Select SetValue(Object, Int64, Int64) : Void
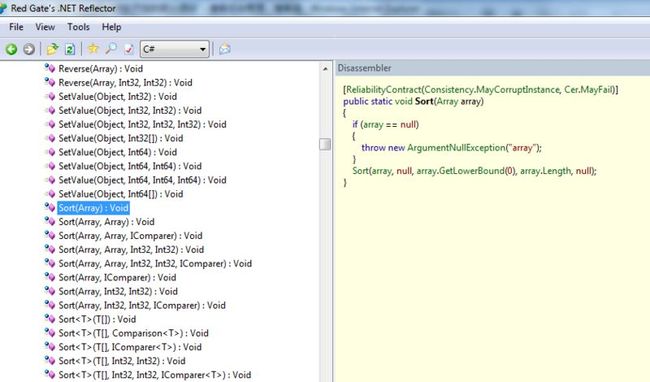Screen dimensions: 650x382 coord(130,166)
